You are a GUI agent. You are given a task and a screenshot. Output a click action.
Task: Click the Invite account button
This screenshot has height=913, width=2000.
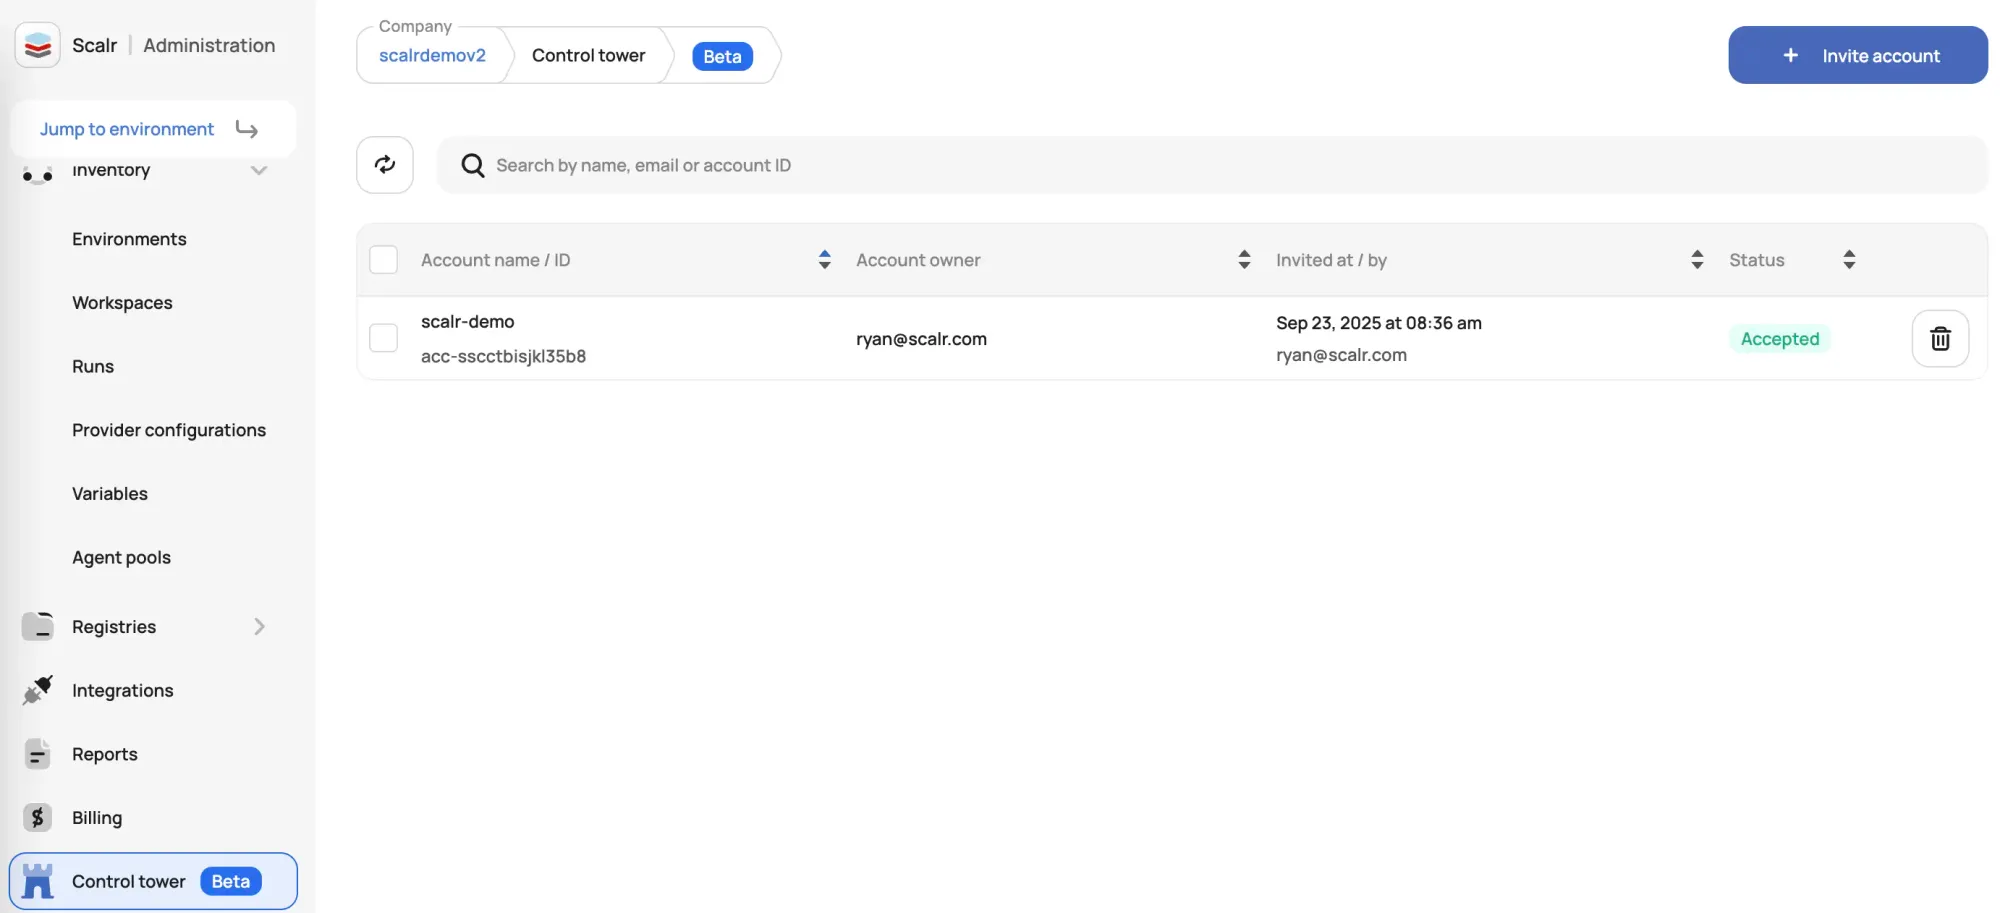1857,56
